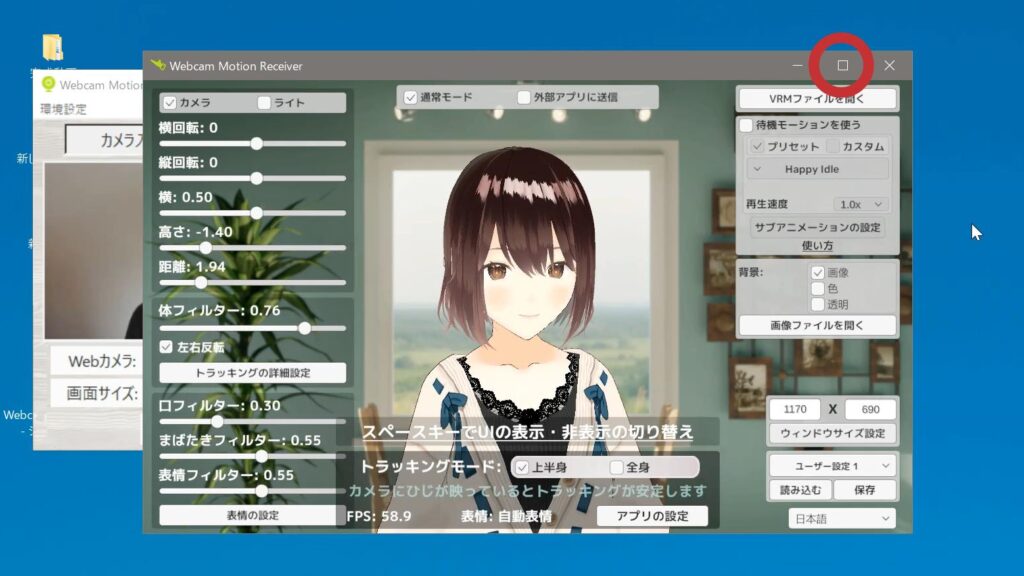Viewport: 1024px width, 576px height.
Task: Select 全身 tracking mode
Action: (617, 467)
